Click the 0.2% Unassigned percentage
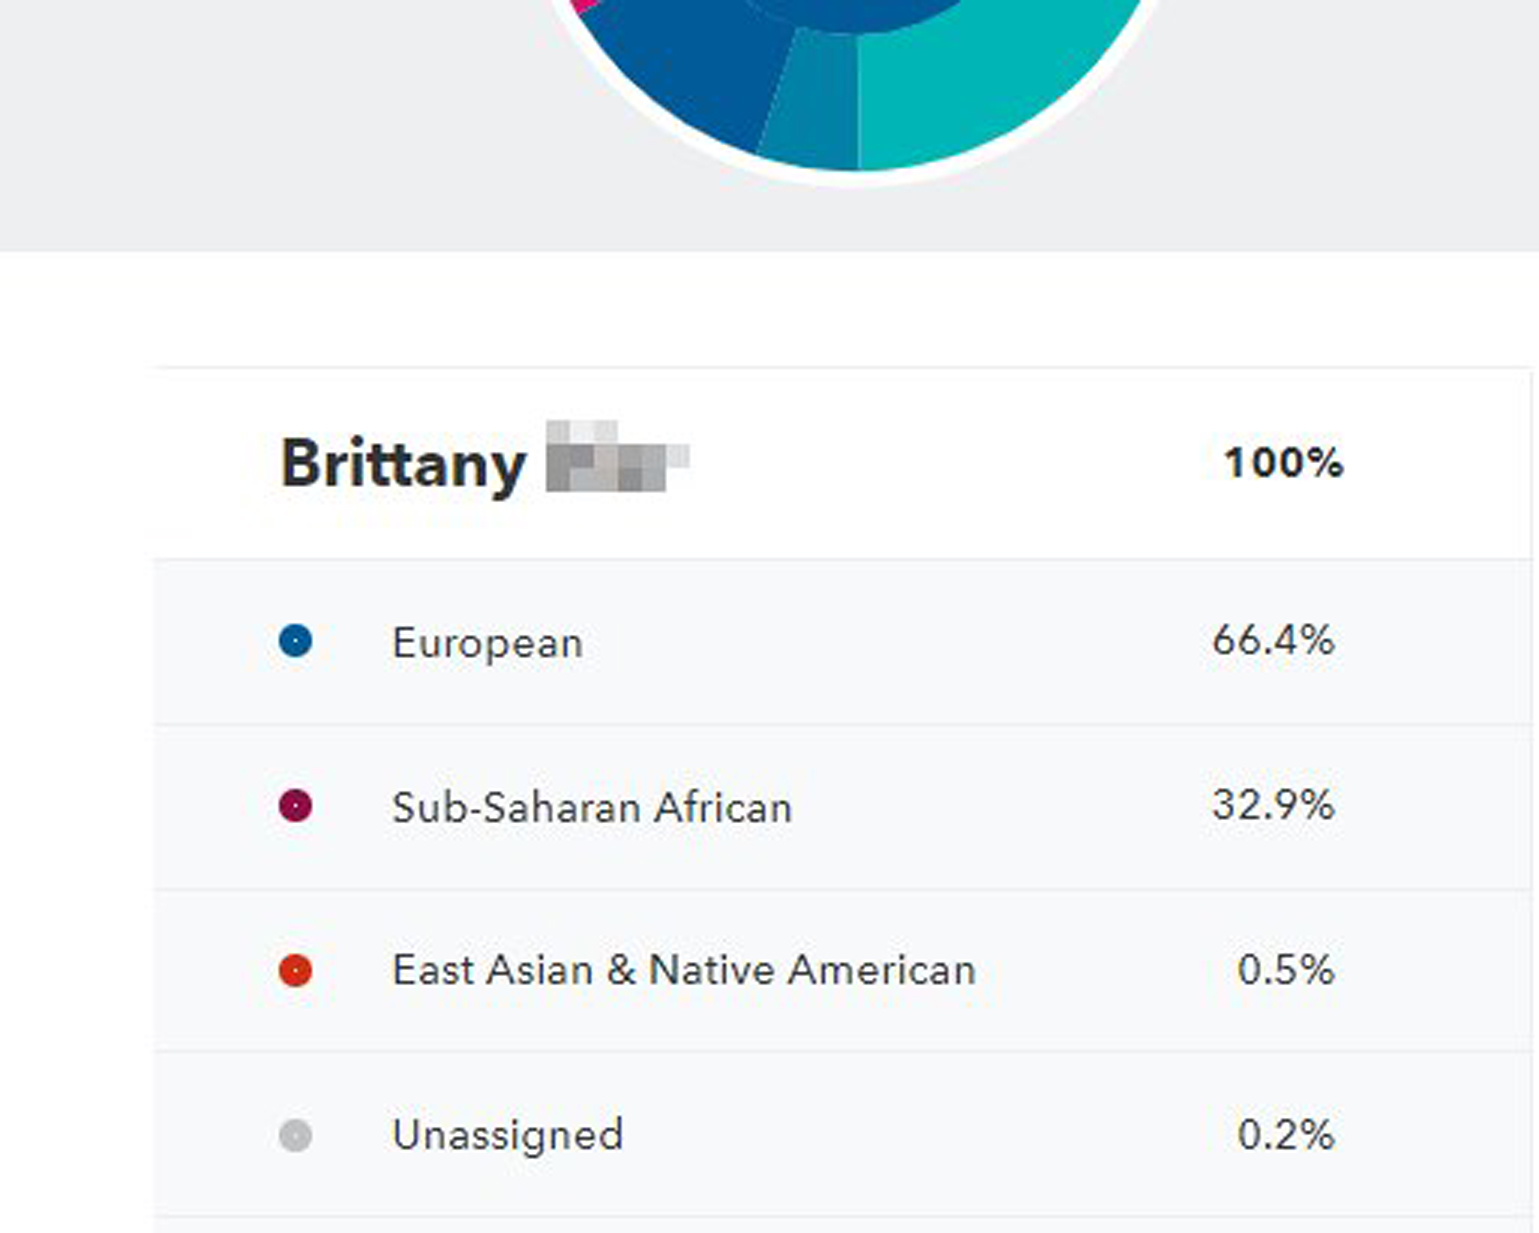 (x=1286, y=1135)
